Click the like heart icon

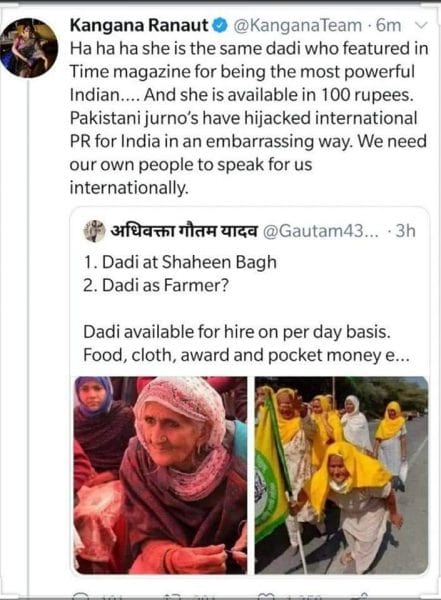(x=268, y=596)
